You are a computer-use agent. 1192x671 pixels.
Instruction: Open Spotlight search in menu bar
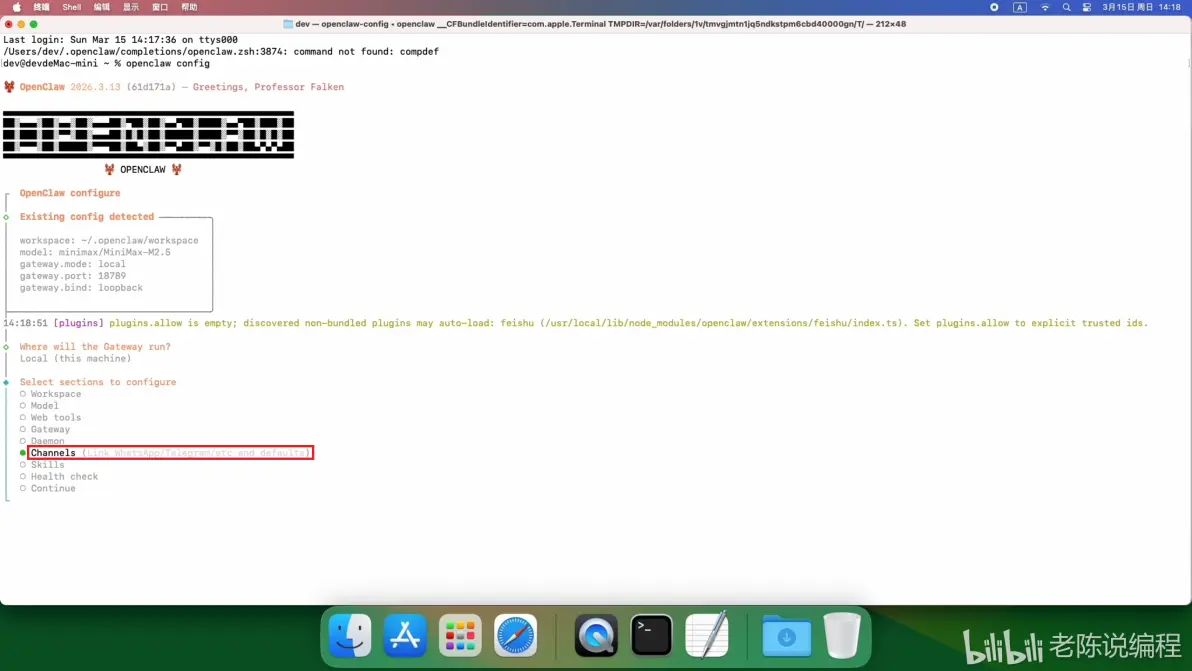(x=1066, y=7)
